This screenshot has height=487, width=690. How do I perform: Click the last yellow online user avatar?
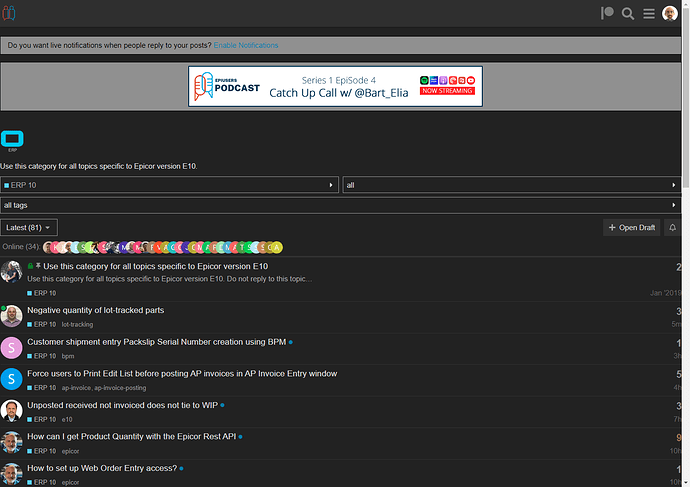[x=276, y=247]
